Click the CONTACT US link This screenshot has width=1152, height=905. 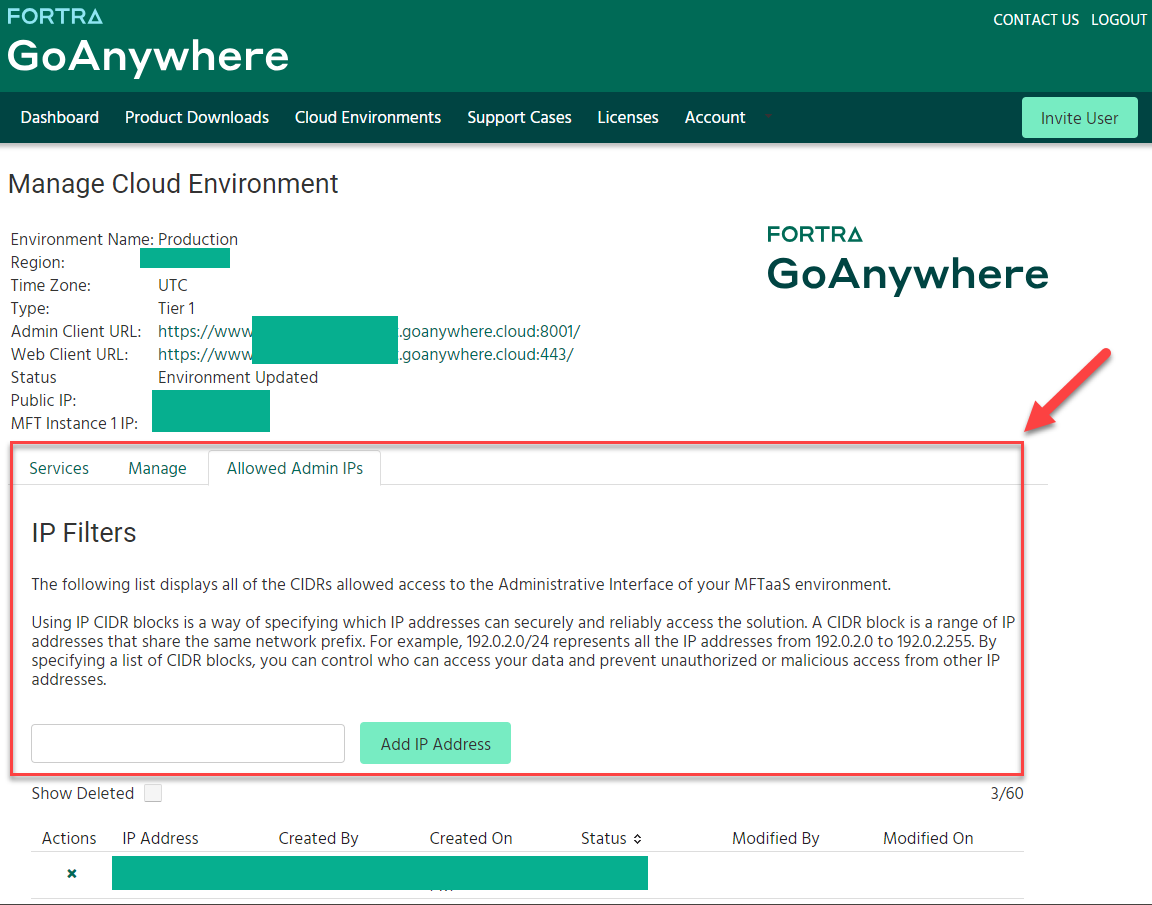[x=1036, y=20]
